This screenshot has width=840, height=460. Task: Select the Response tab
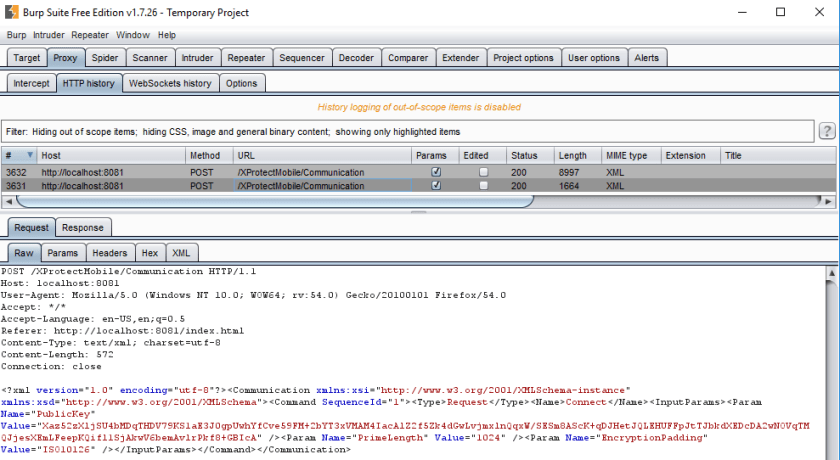point(82,227)
